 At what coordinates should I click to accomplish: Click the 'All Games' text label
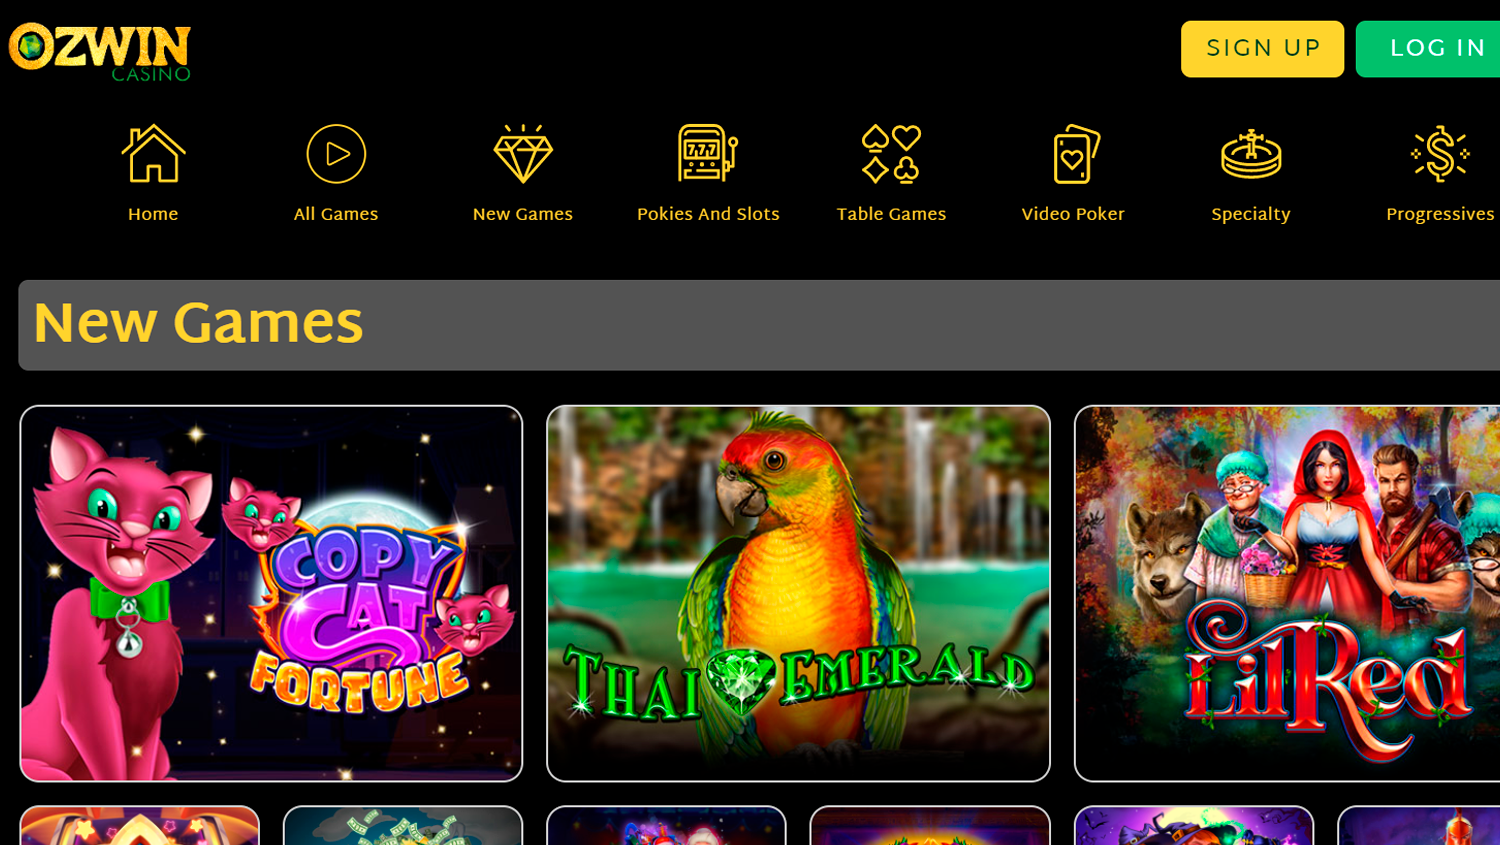[336, 215]
